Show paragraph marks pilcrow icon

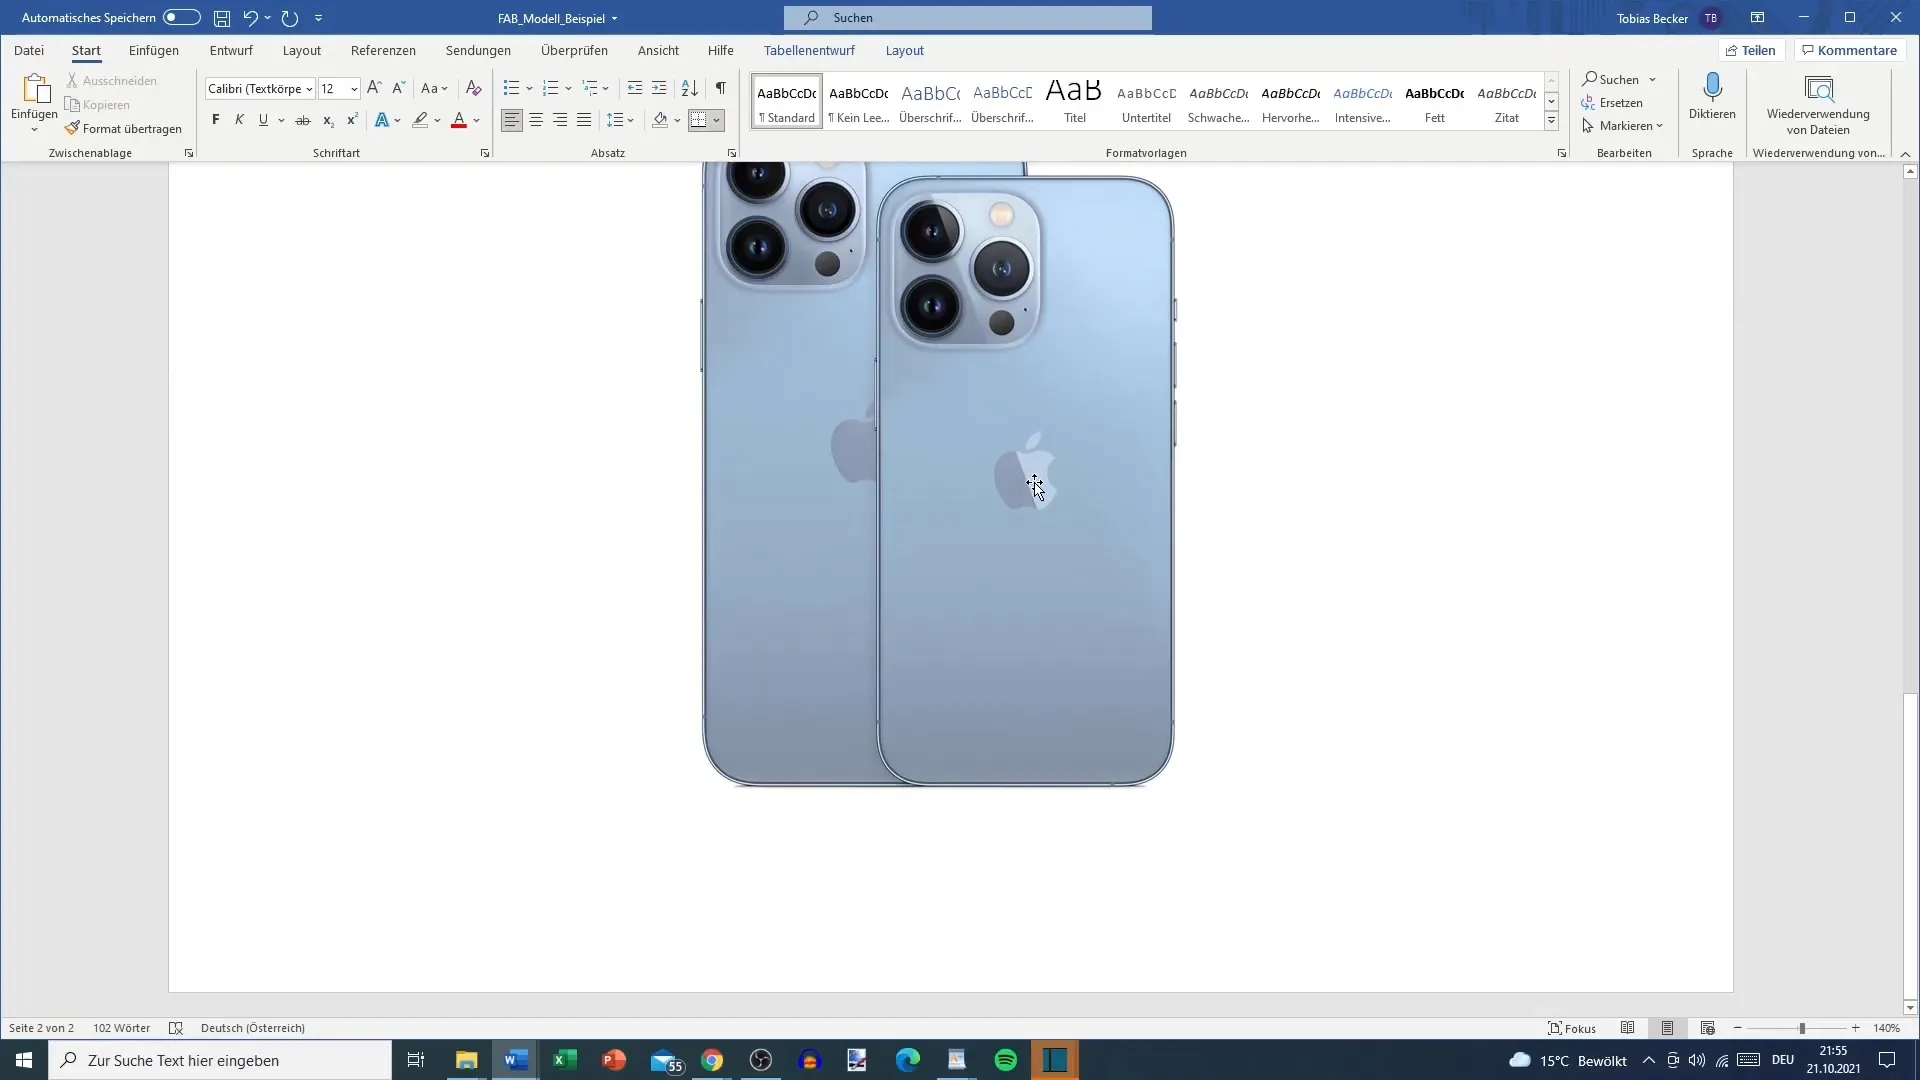pos(720,88)
